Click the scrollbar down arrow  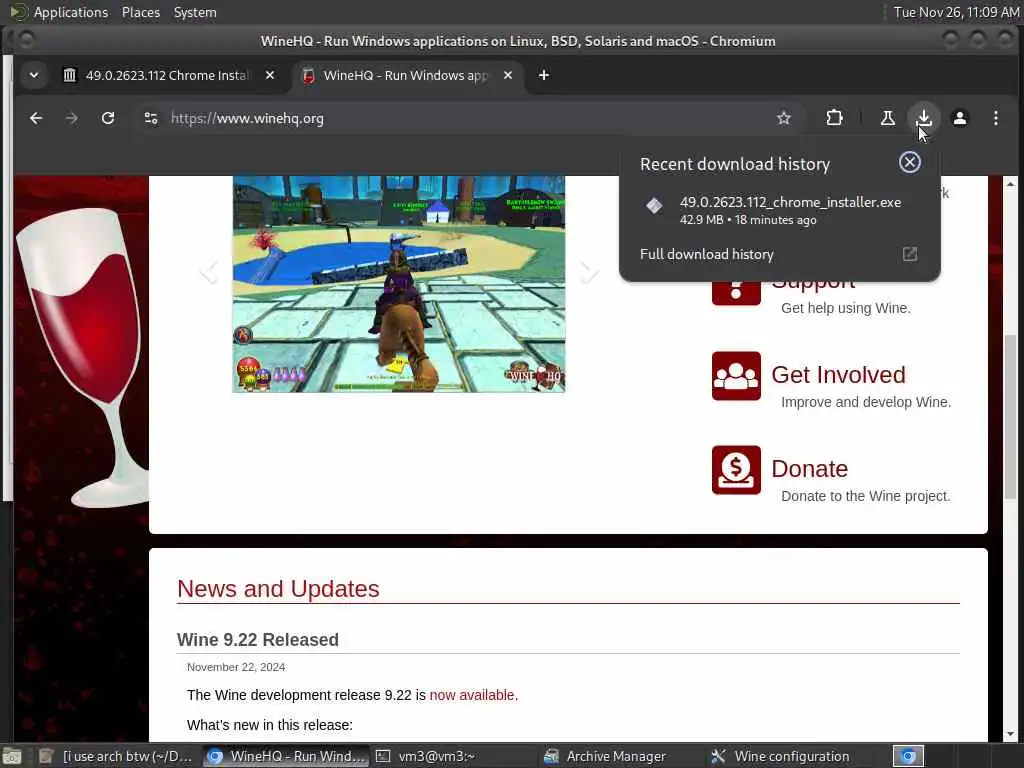(1010, 735)
